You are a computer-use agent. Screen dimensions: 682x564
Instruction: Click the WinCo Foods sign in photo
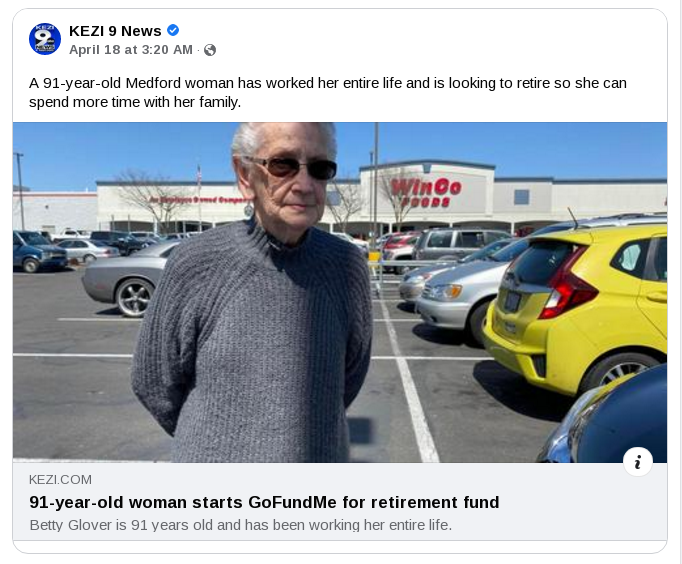pos(425,190)
